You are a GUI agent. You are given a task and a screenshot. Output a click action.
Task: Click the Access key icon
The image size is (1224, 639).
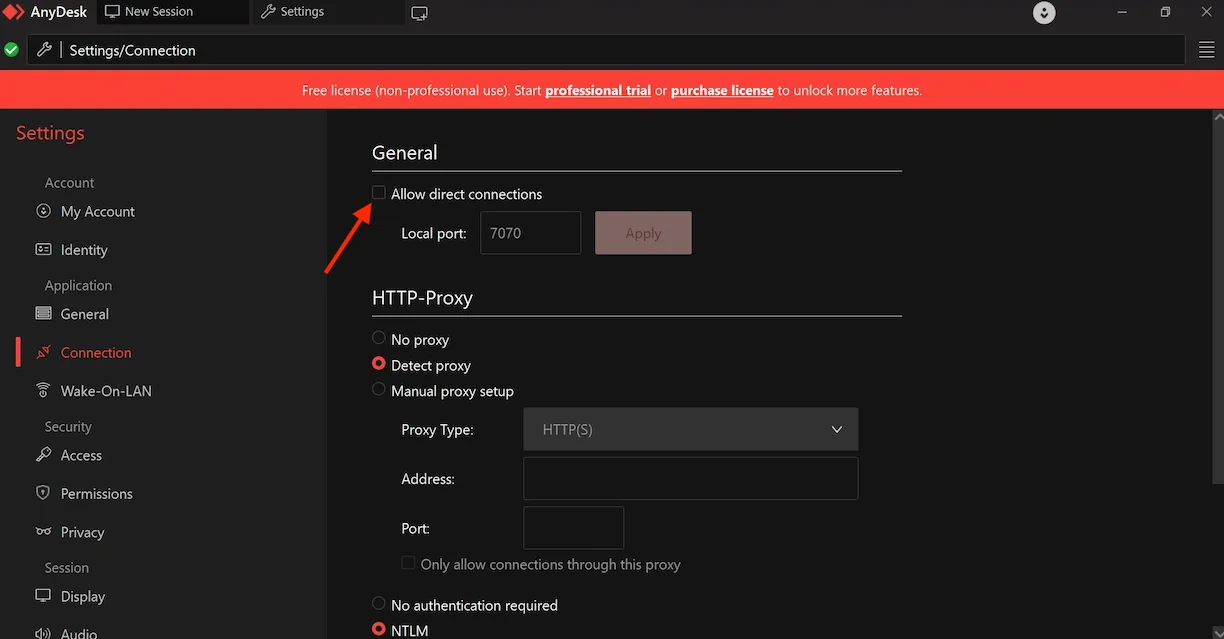pos(43,454)
